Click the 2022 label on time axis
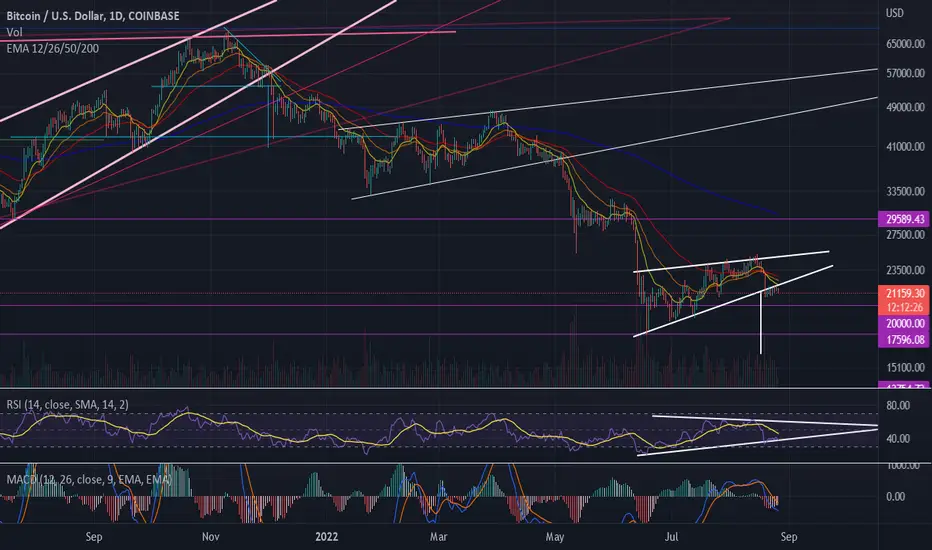 pyautogui.click(x=326, y=537)
